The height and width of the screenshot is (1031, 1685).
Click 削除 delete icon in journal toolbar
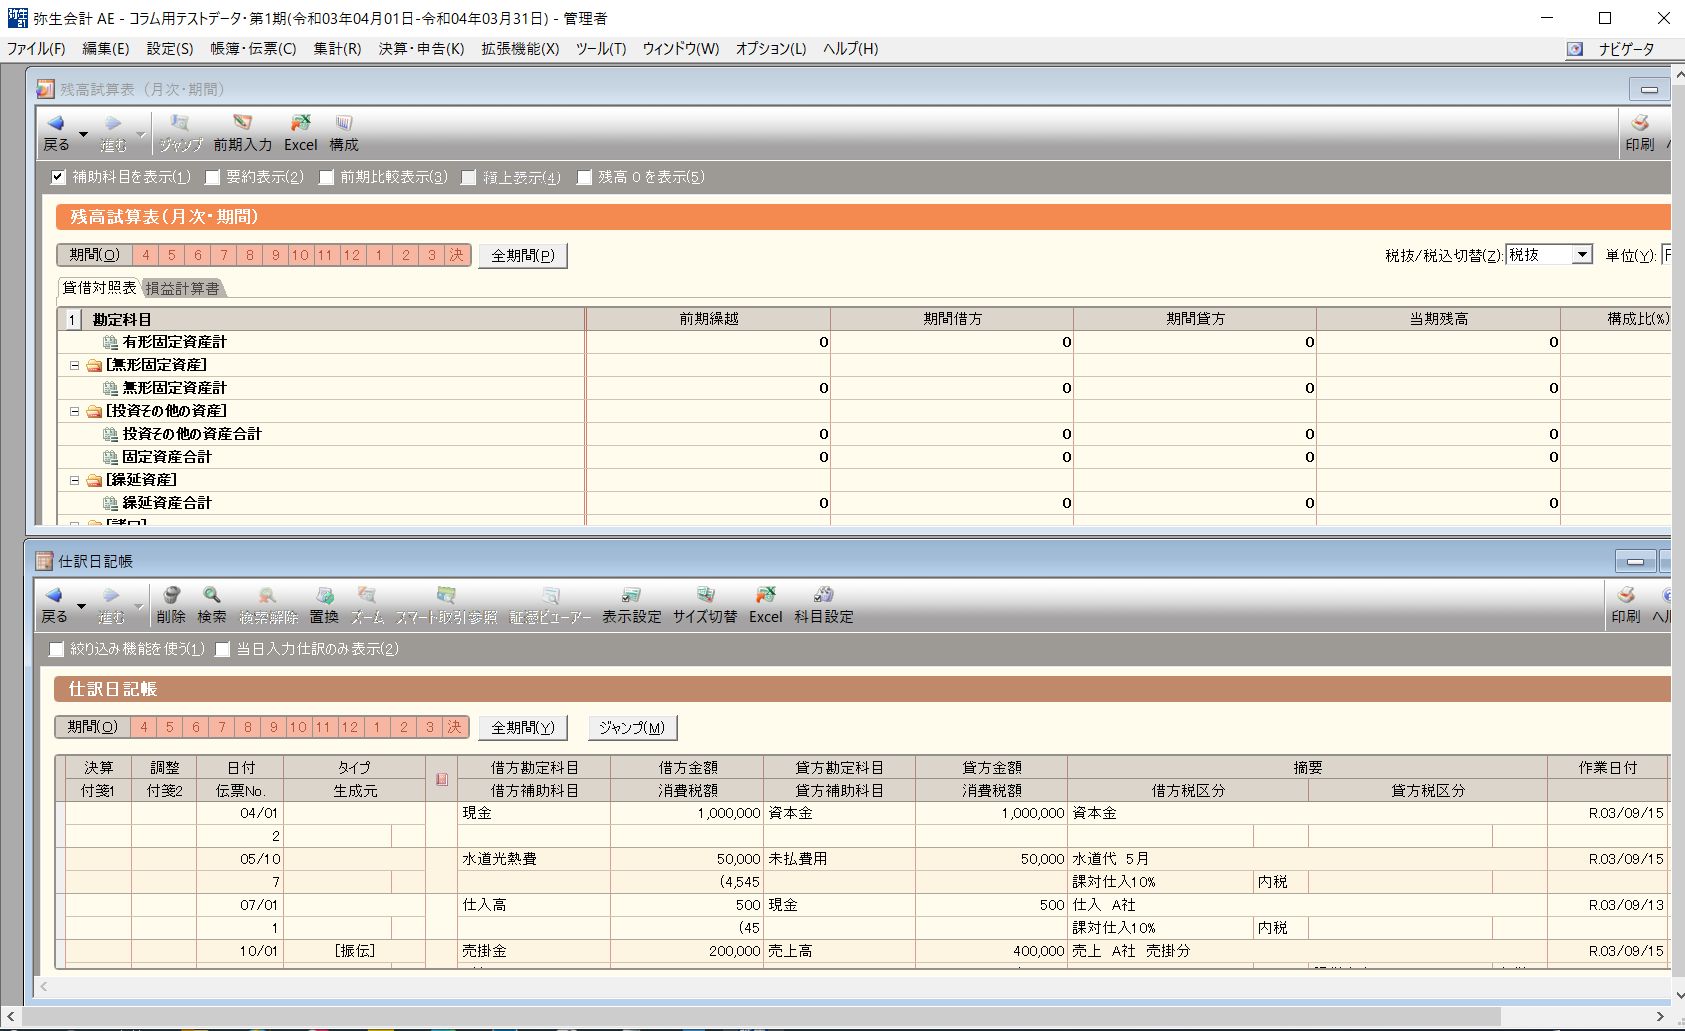[x=171, y=605]
